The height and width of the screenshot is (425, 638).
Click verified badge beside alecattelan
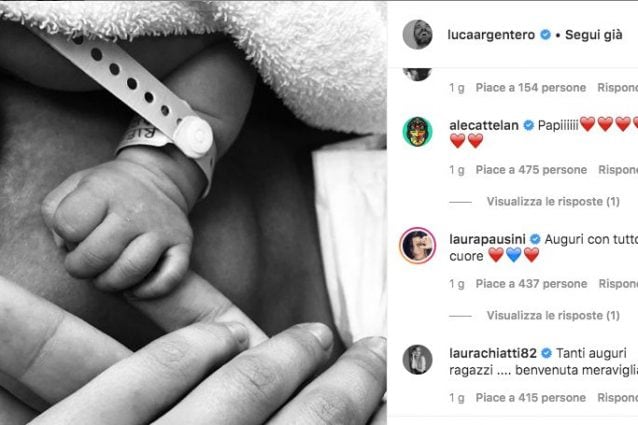tap(528, 126)
